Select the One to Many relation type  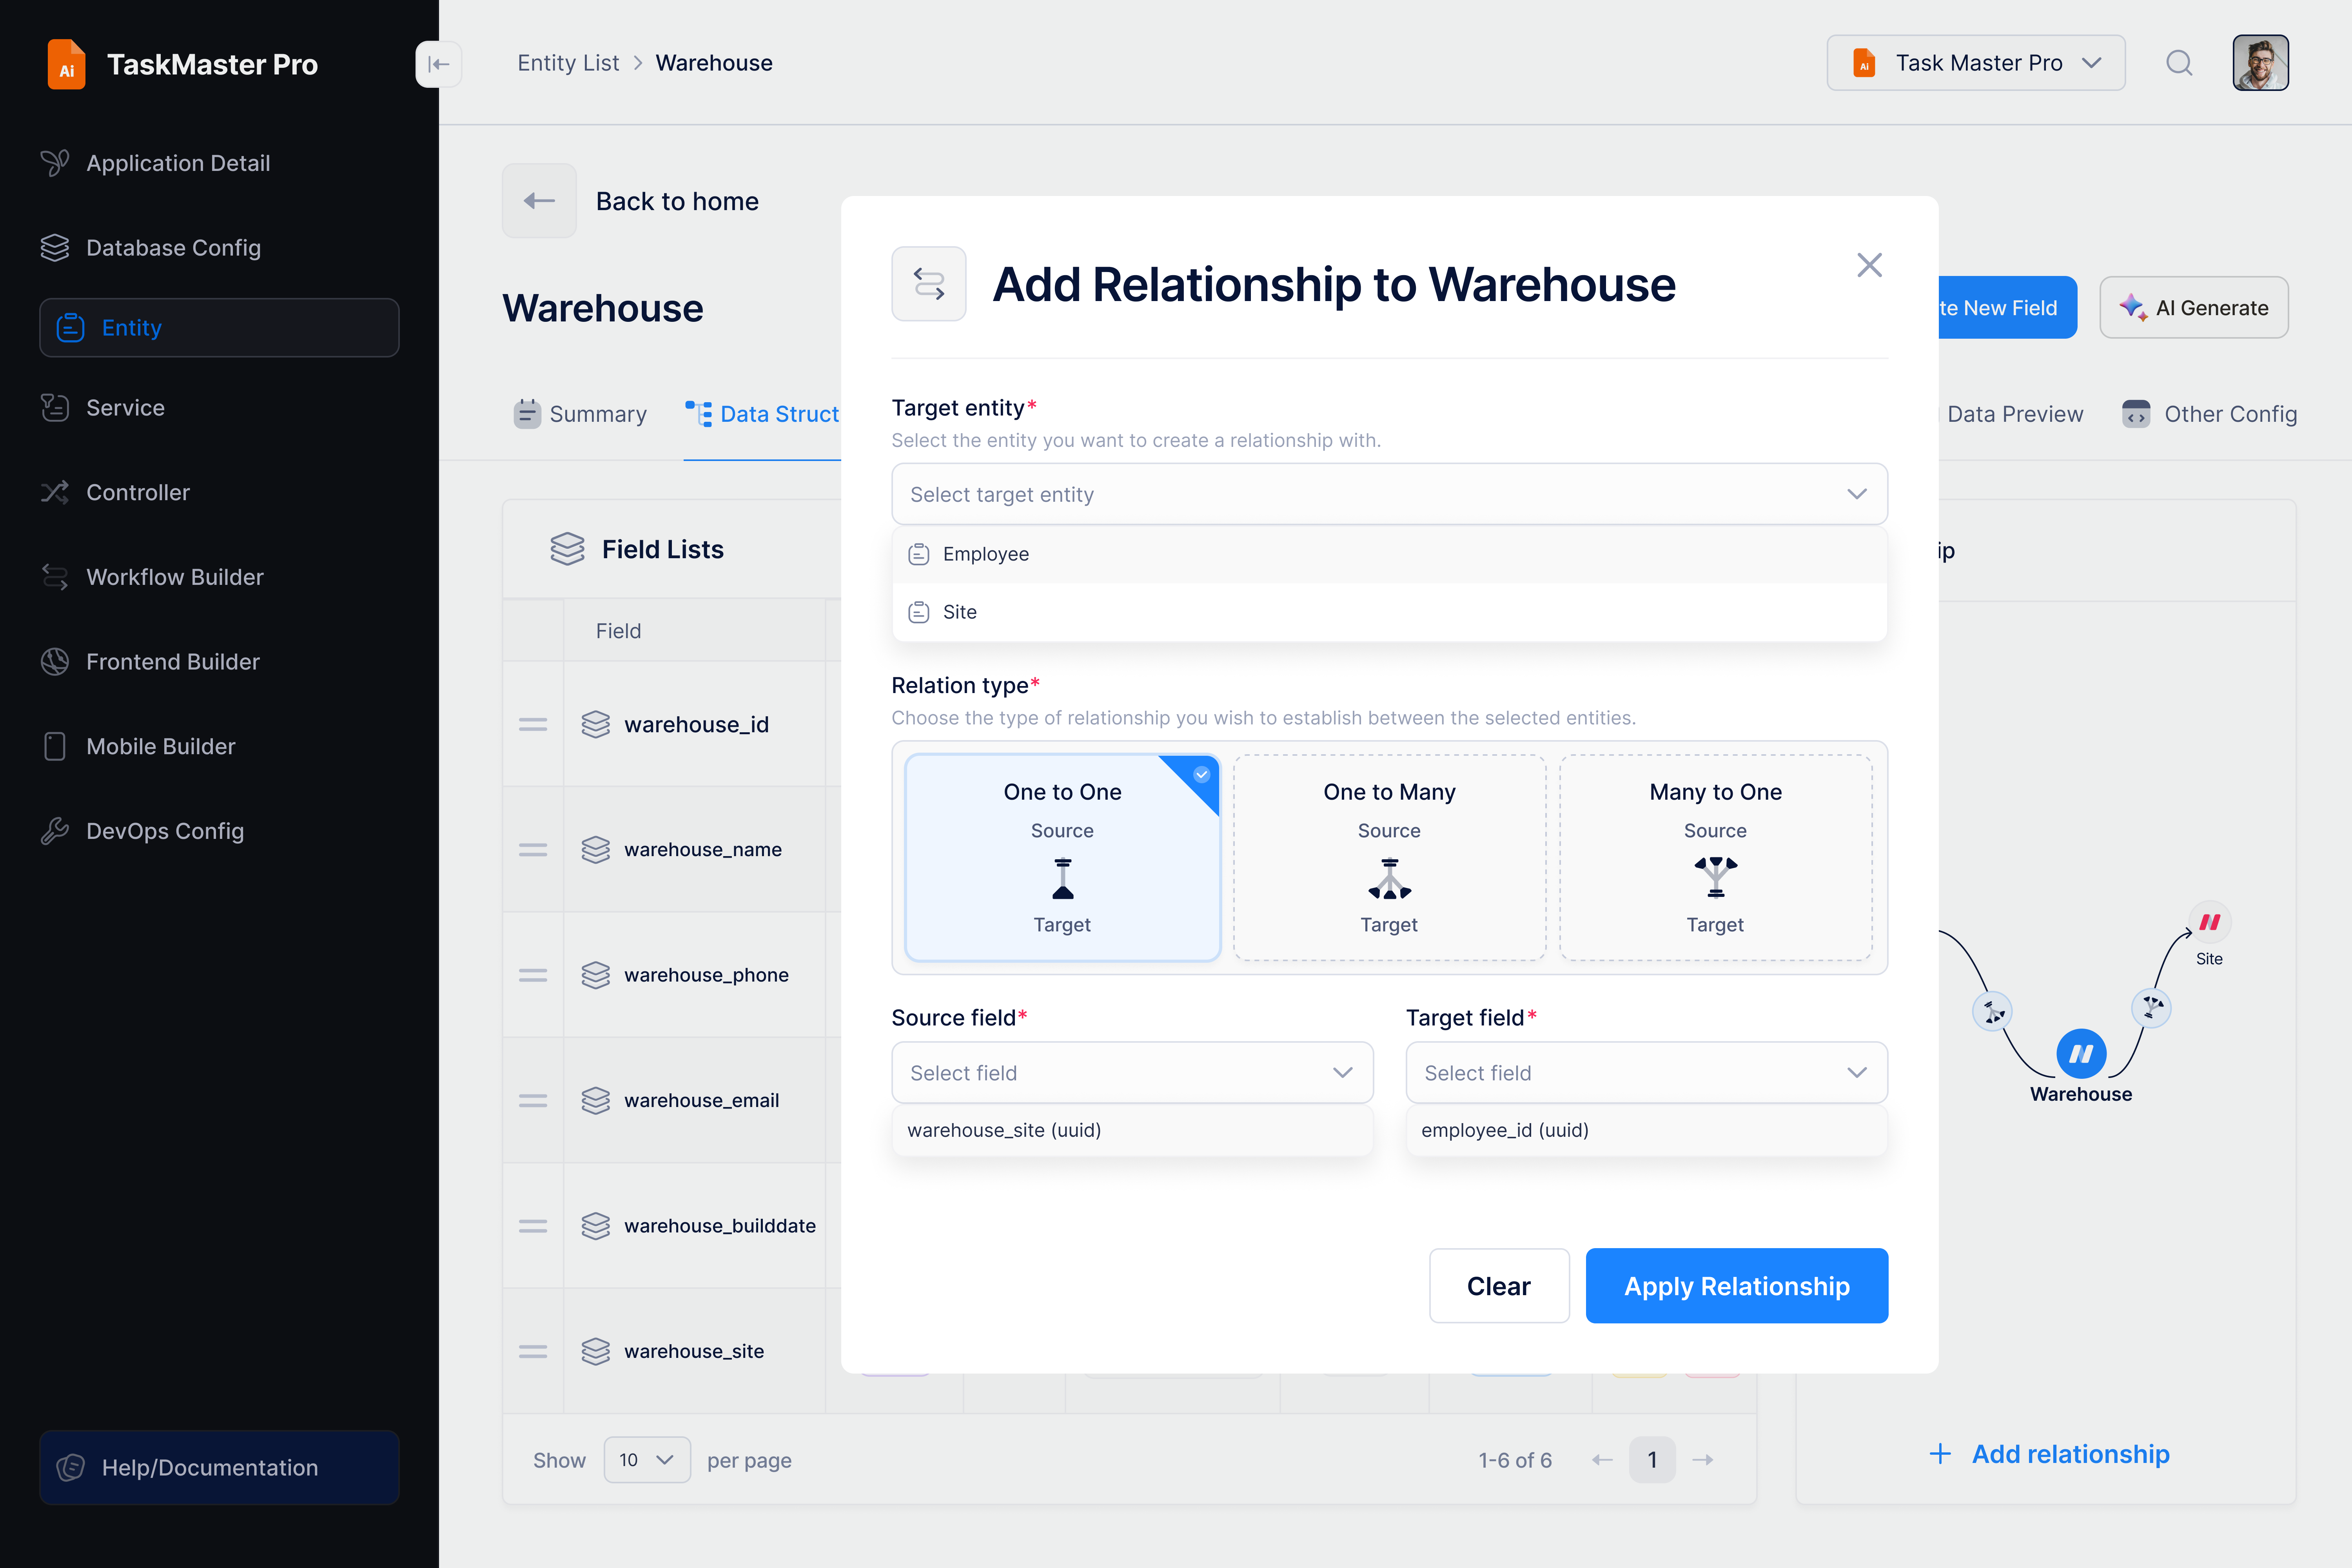pos(1389,857)
